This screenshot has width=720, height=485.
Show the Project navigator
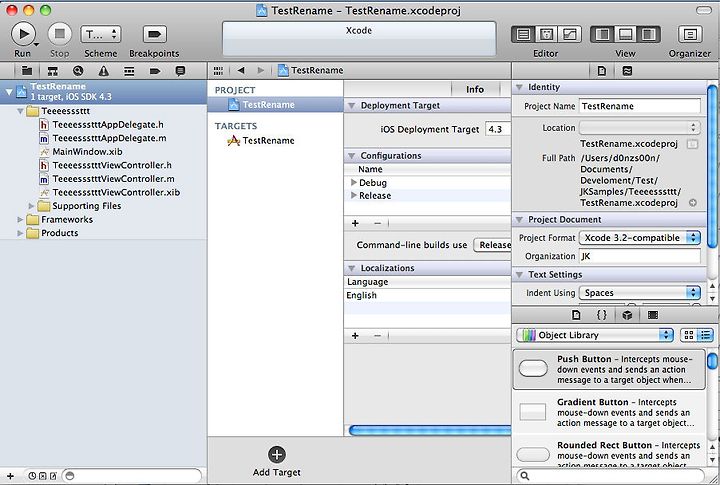tap(27, 71)
